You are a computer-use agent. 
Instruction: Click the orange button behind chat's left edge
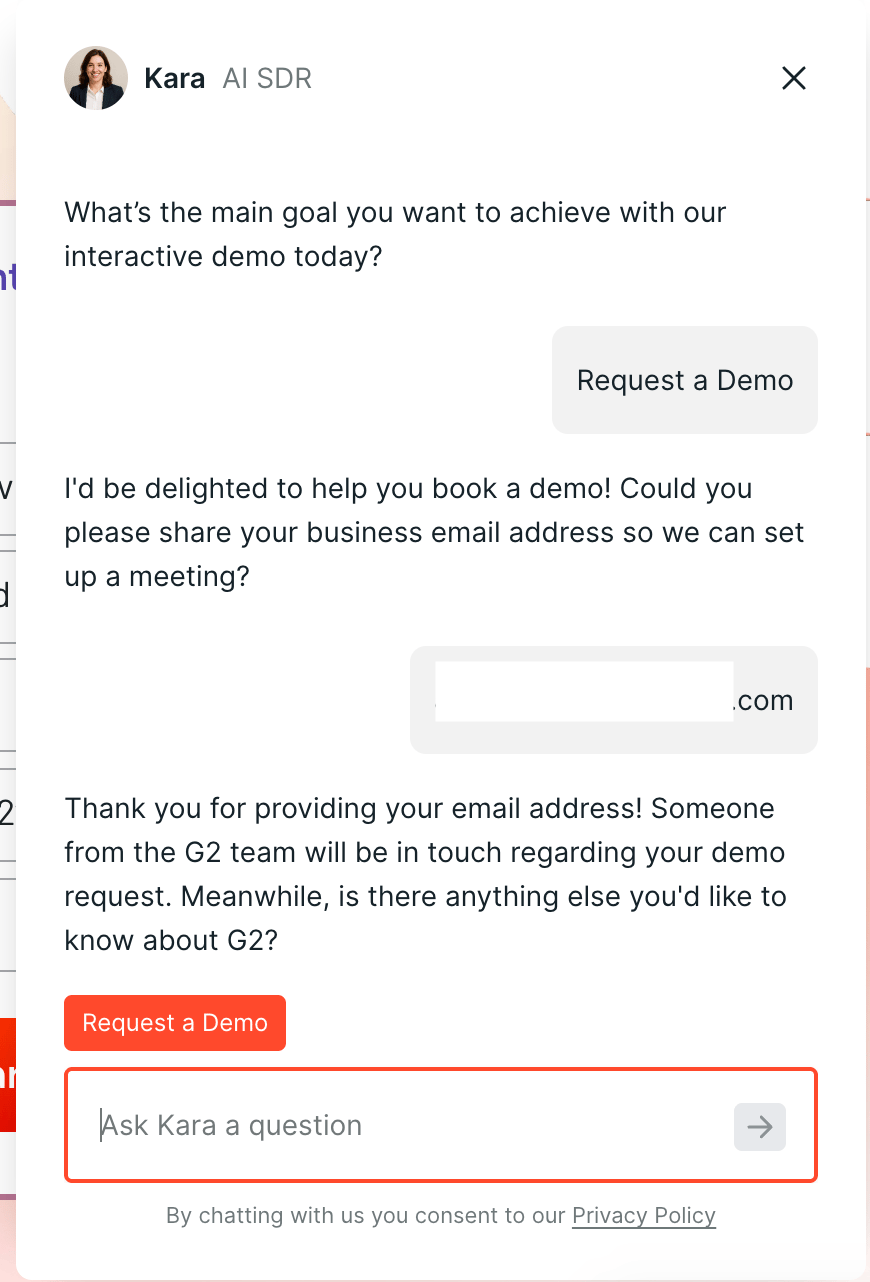click(x=8, y=1075)
